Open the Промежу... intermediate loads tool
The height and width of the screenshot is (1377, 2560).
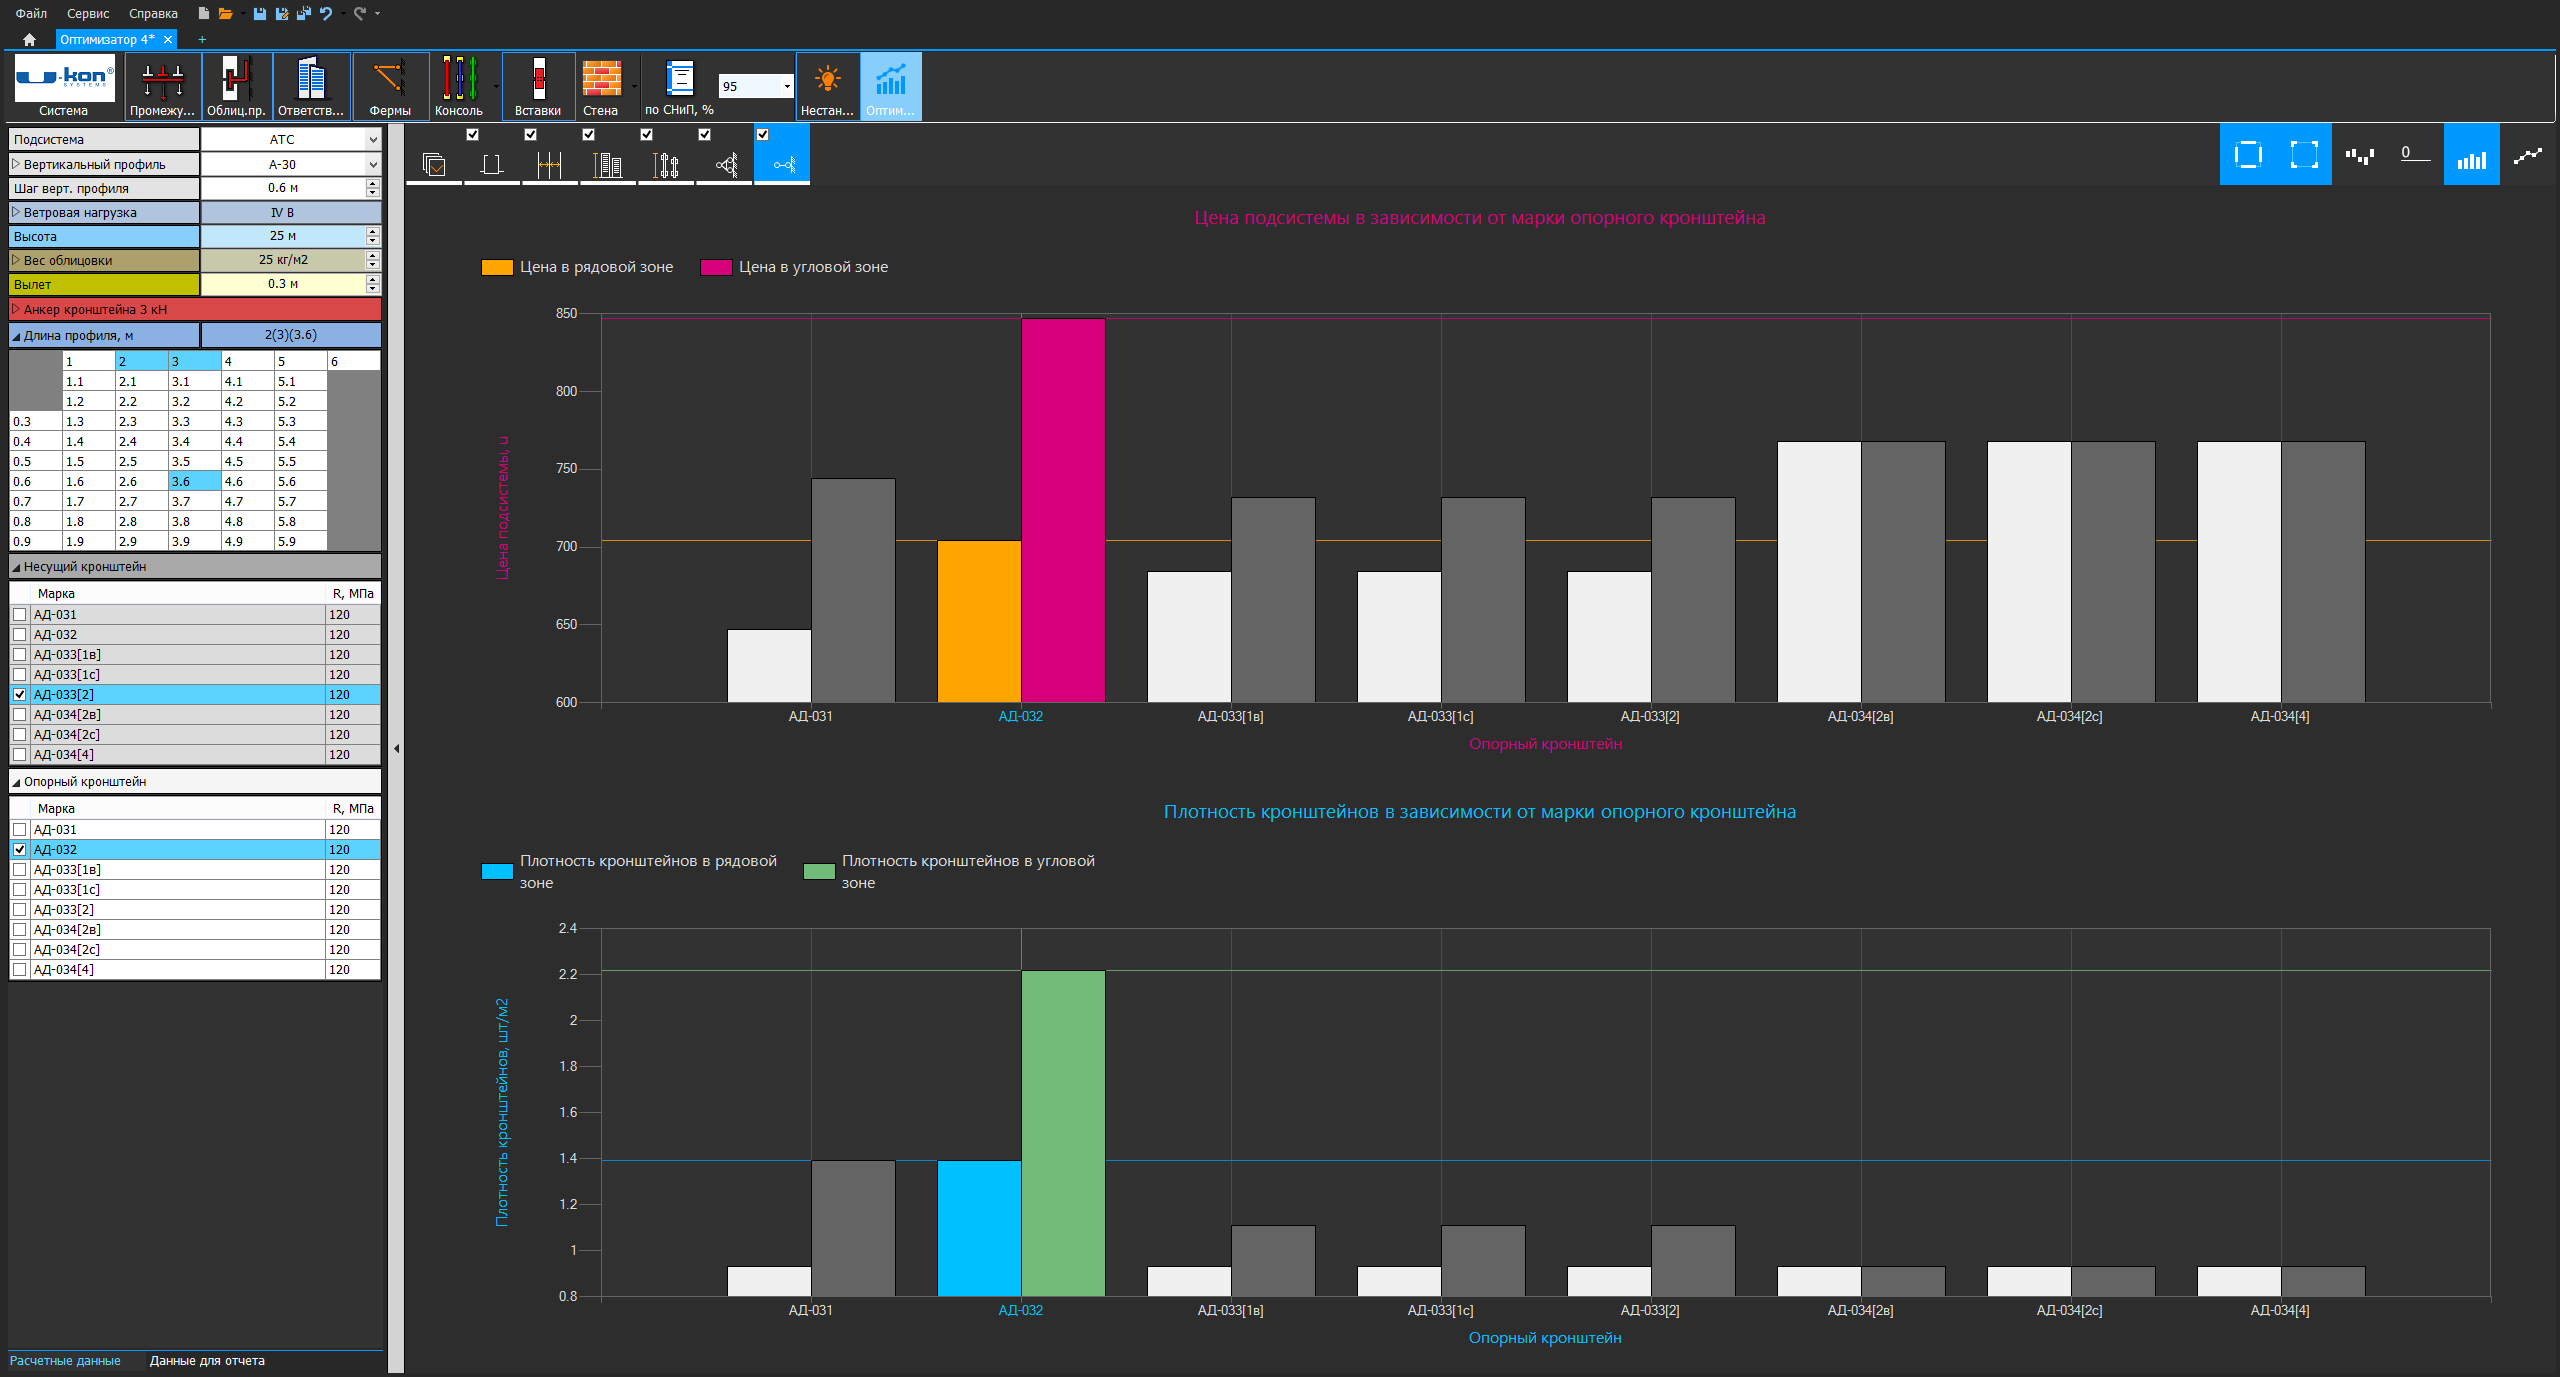(162, 87)
